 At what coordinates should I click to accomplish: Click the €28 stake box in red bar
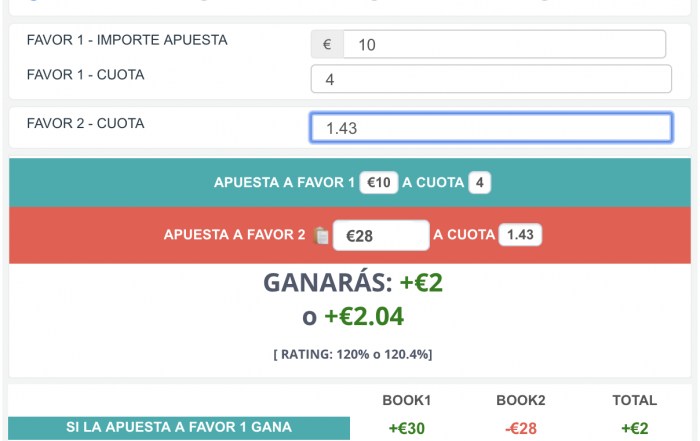pos(380,235)
